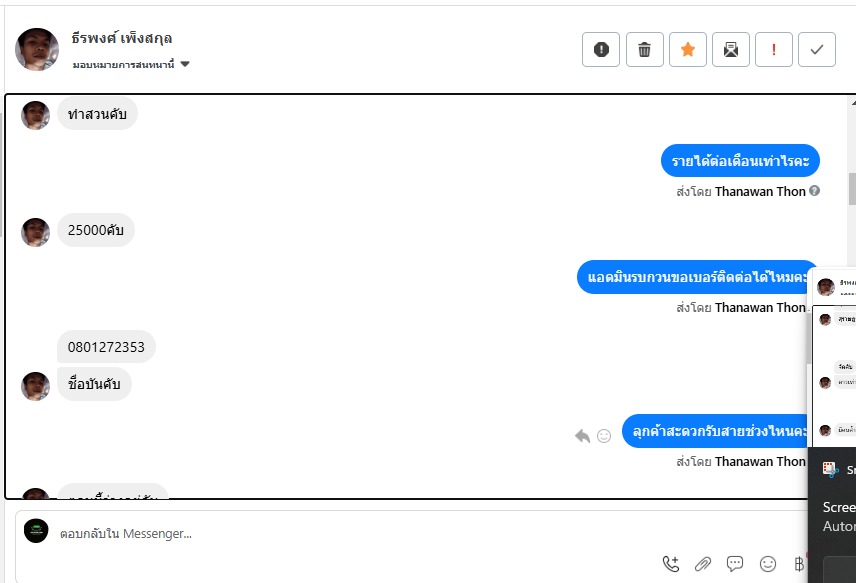This screenshot has width=856, height=583.
Task: Start a call with phone plus icon
Action: tap(671, 564)
